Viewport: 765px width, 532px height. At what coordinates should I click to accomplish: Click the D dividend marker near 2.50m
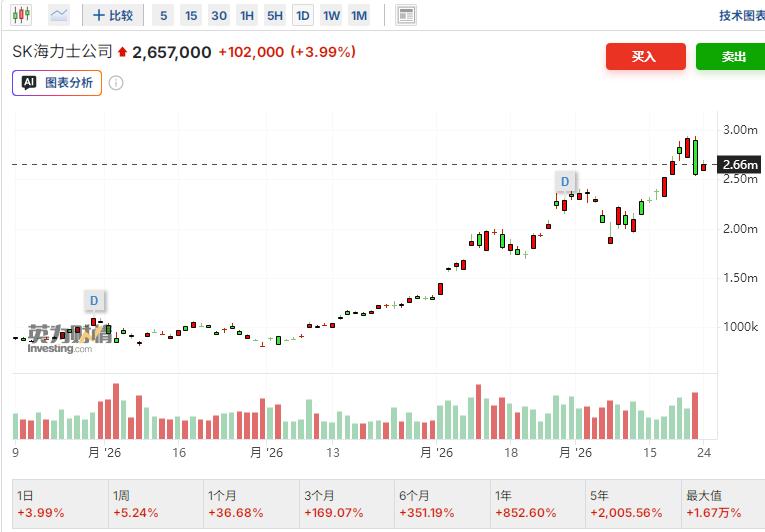(564, 182)
